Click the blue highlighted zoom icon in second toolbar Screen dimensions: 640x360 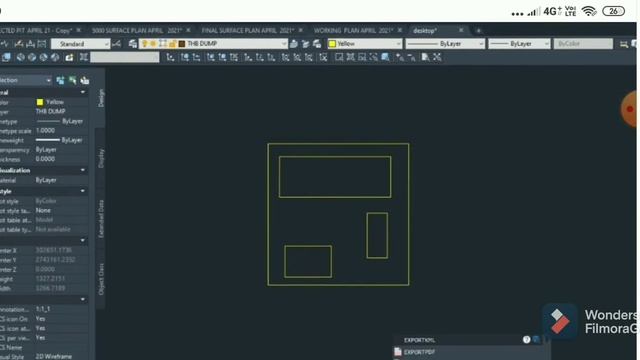coord(385,58)
